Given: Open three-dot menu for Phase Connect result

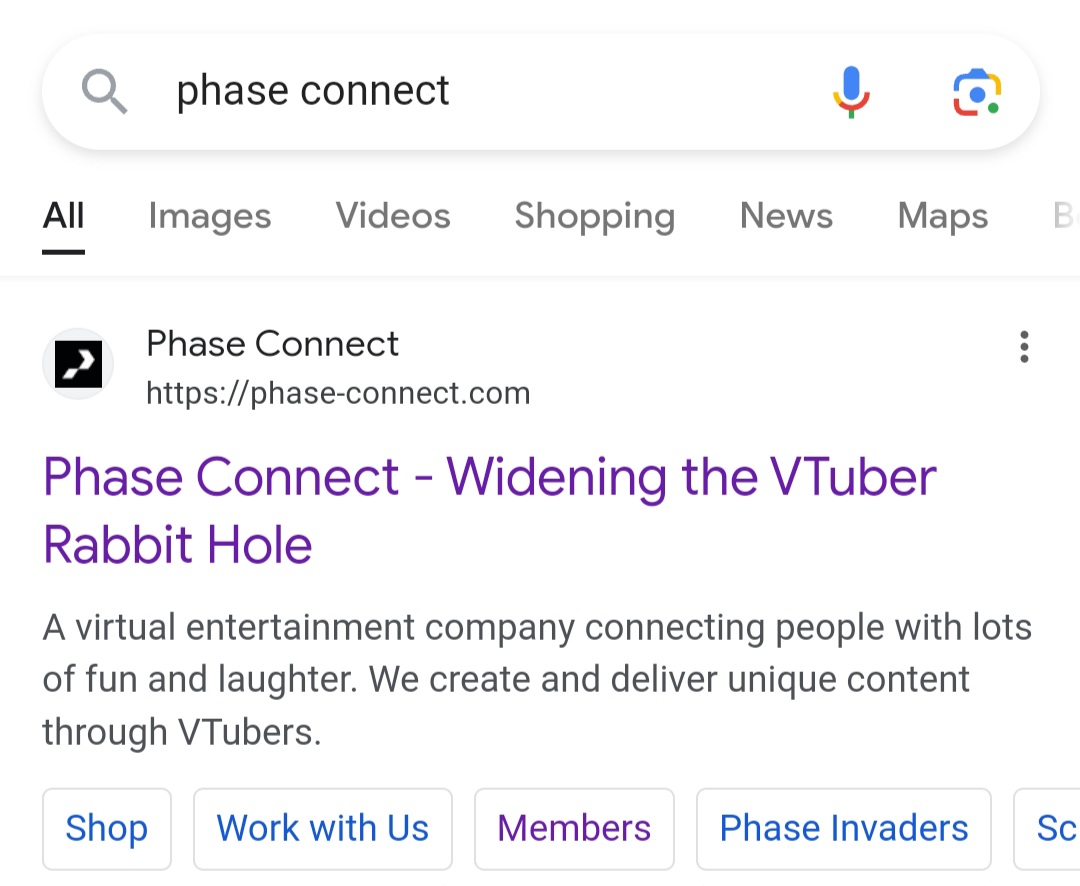Looking at the screenshot, I should point(1024,347).
